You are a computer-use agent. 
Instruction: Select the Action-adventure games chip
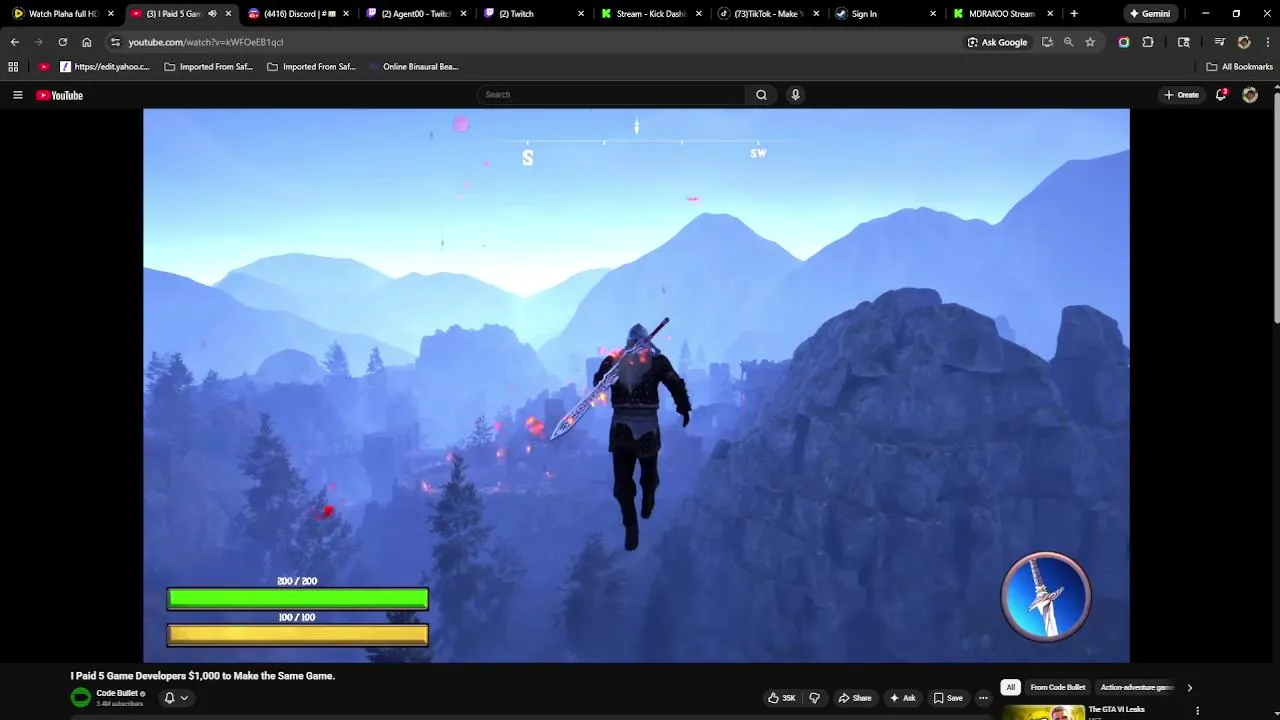(x=1137, y=688)
